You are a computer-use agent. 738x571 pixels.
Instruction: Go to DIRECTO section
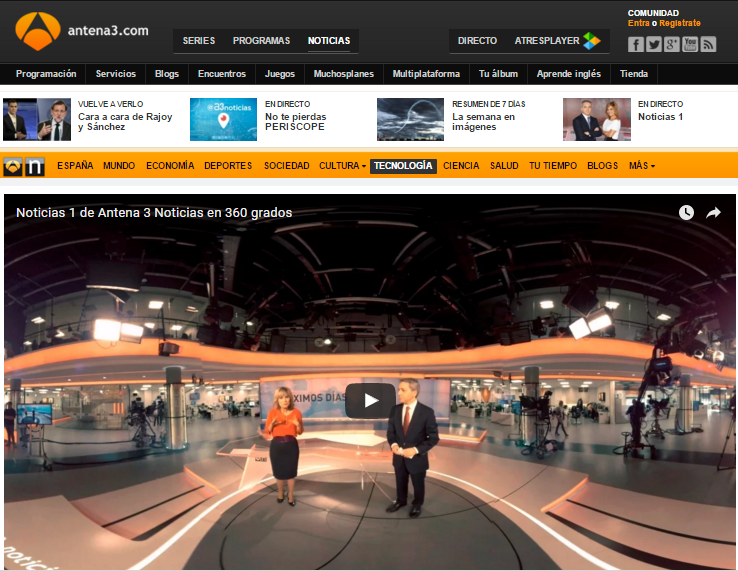click(x=477, y=41)
